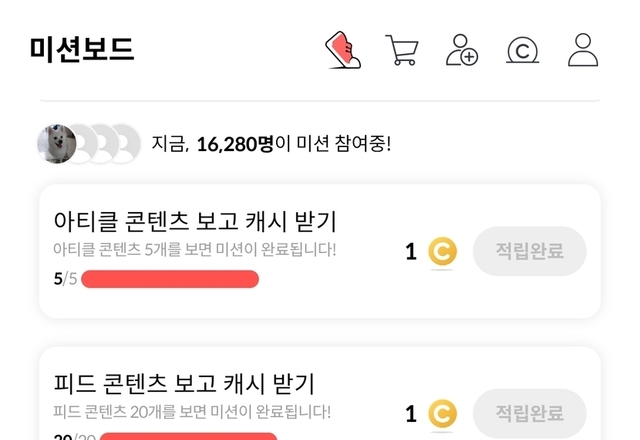Screen dimensions: 640x440
Task: Open the red sneaker step-counter icon
Action: 343,50
